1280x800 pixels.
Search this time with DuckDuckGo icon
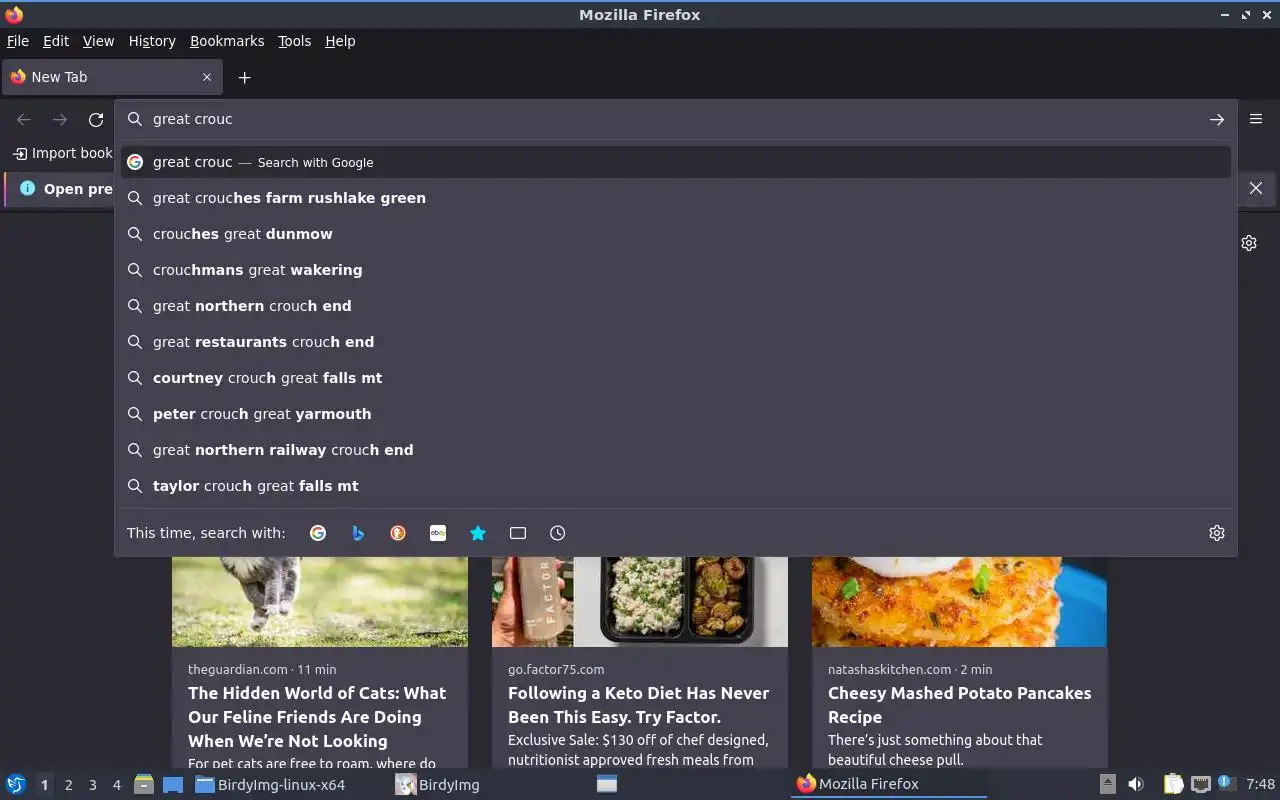(398, 533)
